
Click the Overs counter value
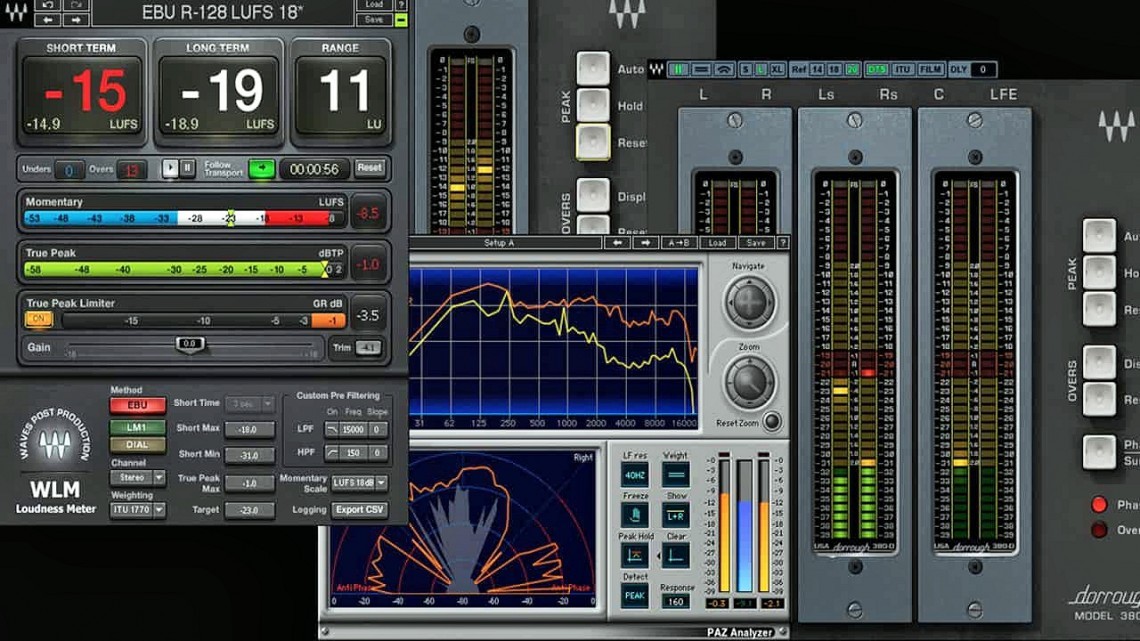[x=131, y=170]
